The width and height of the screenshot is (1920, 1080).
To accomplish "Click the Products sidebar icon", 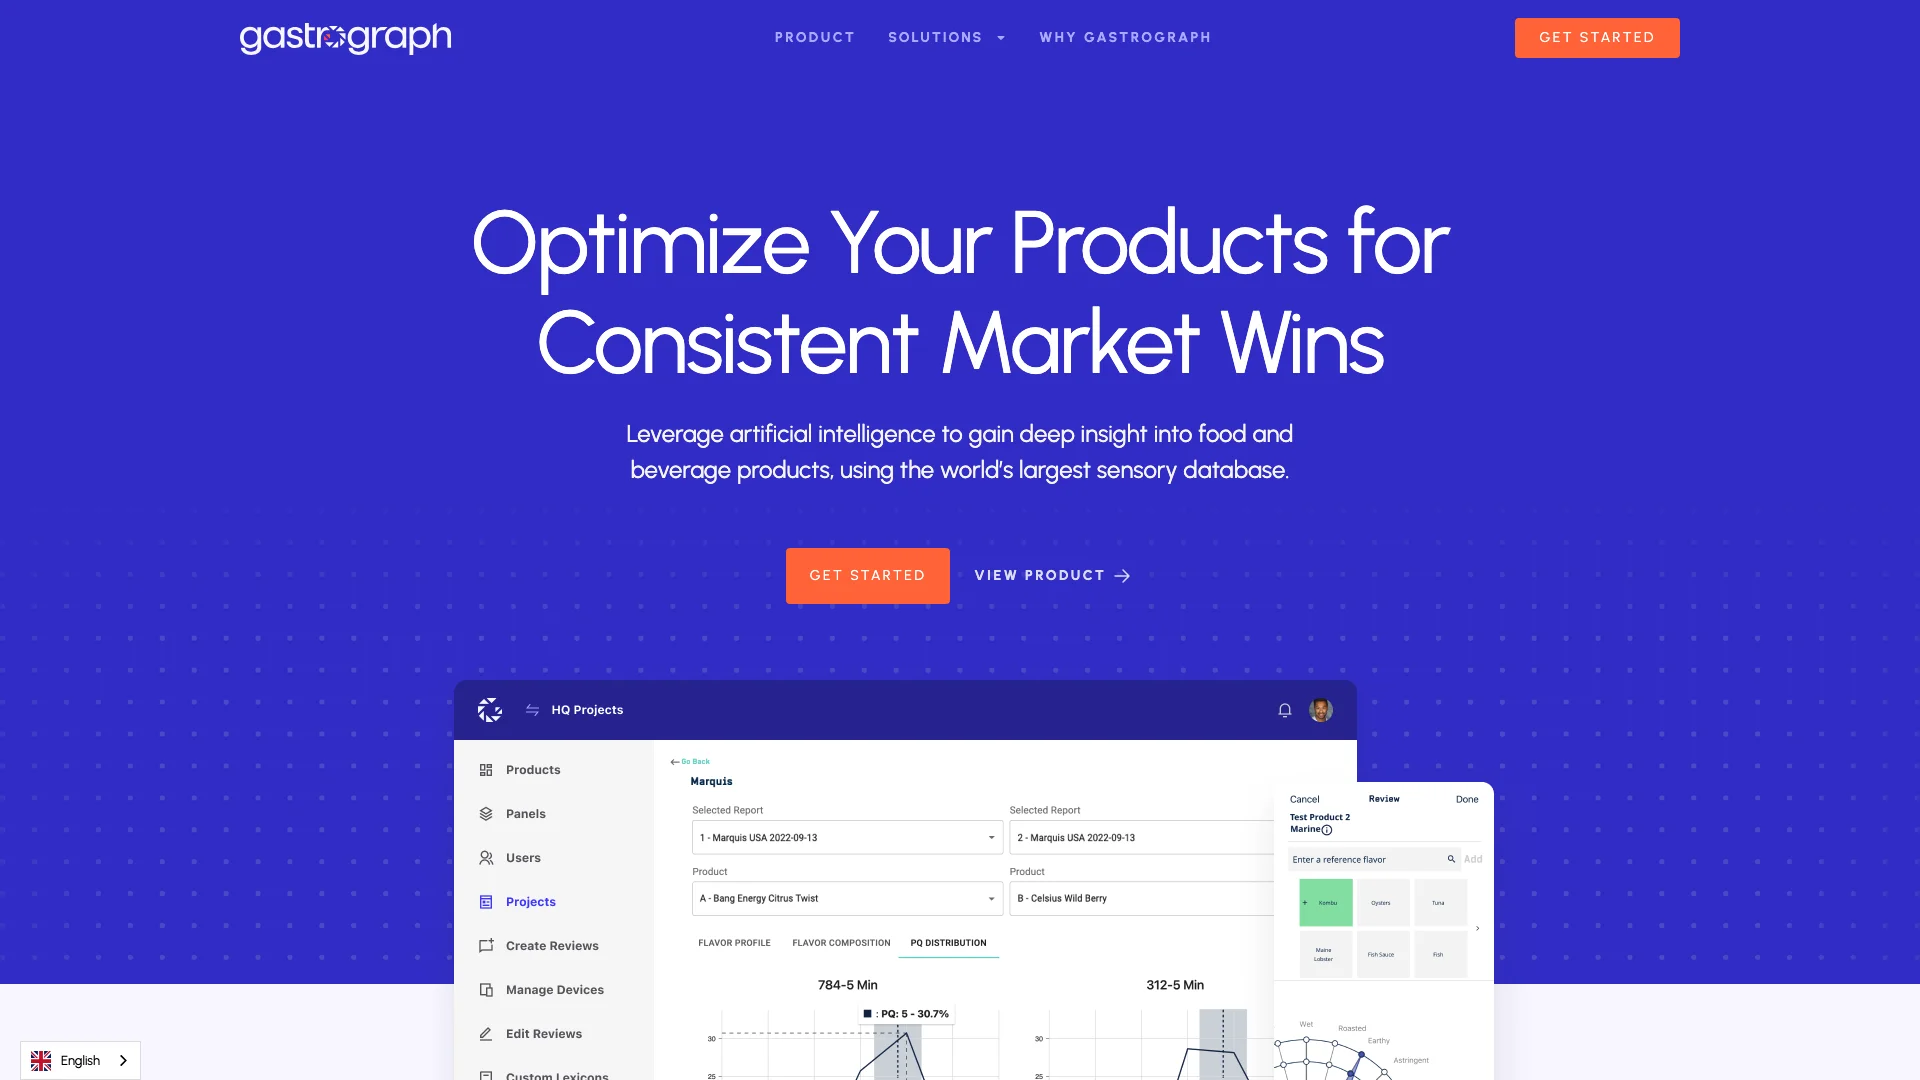I will [485, 769].
